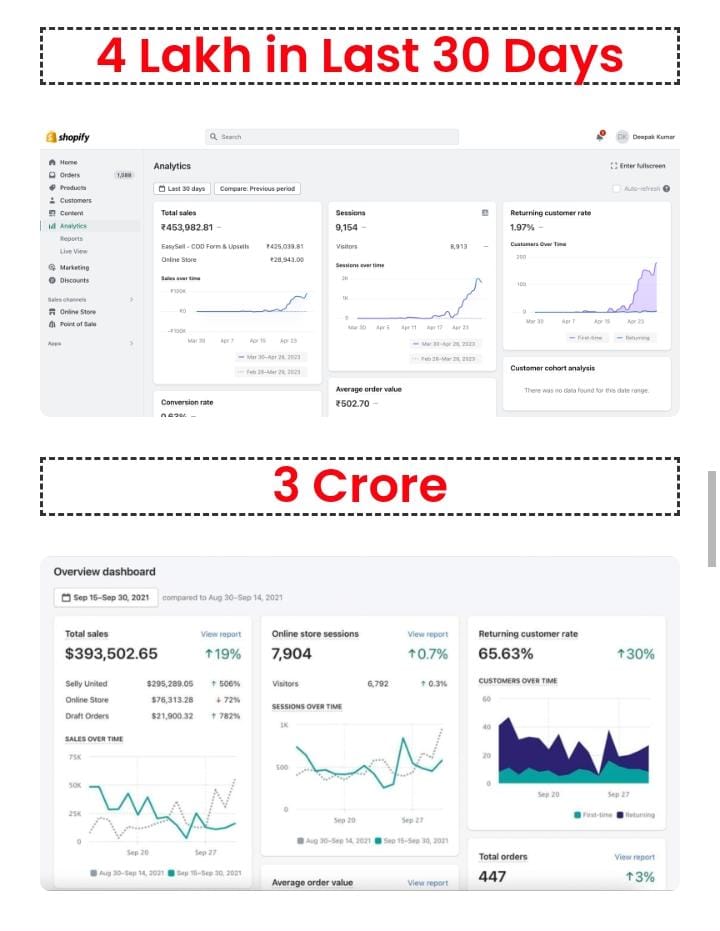Open Customers via its person icon
The image size is (720, 931).
click(x=52, y=200)
